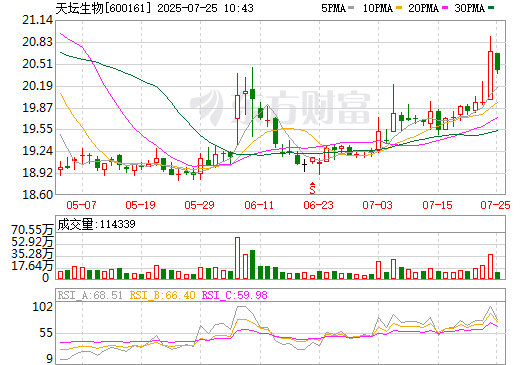Select the 20PMA legend label
The height and width of the screenshot is (365, 520).
click(423, 8)
